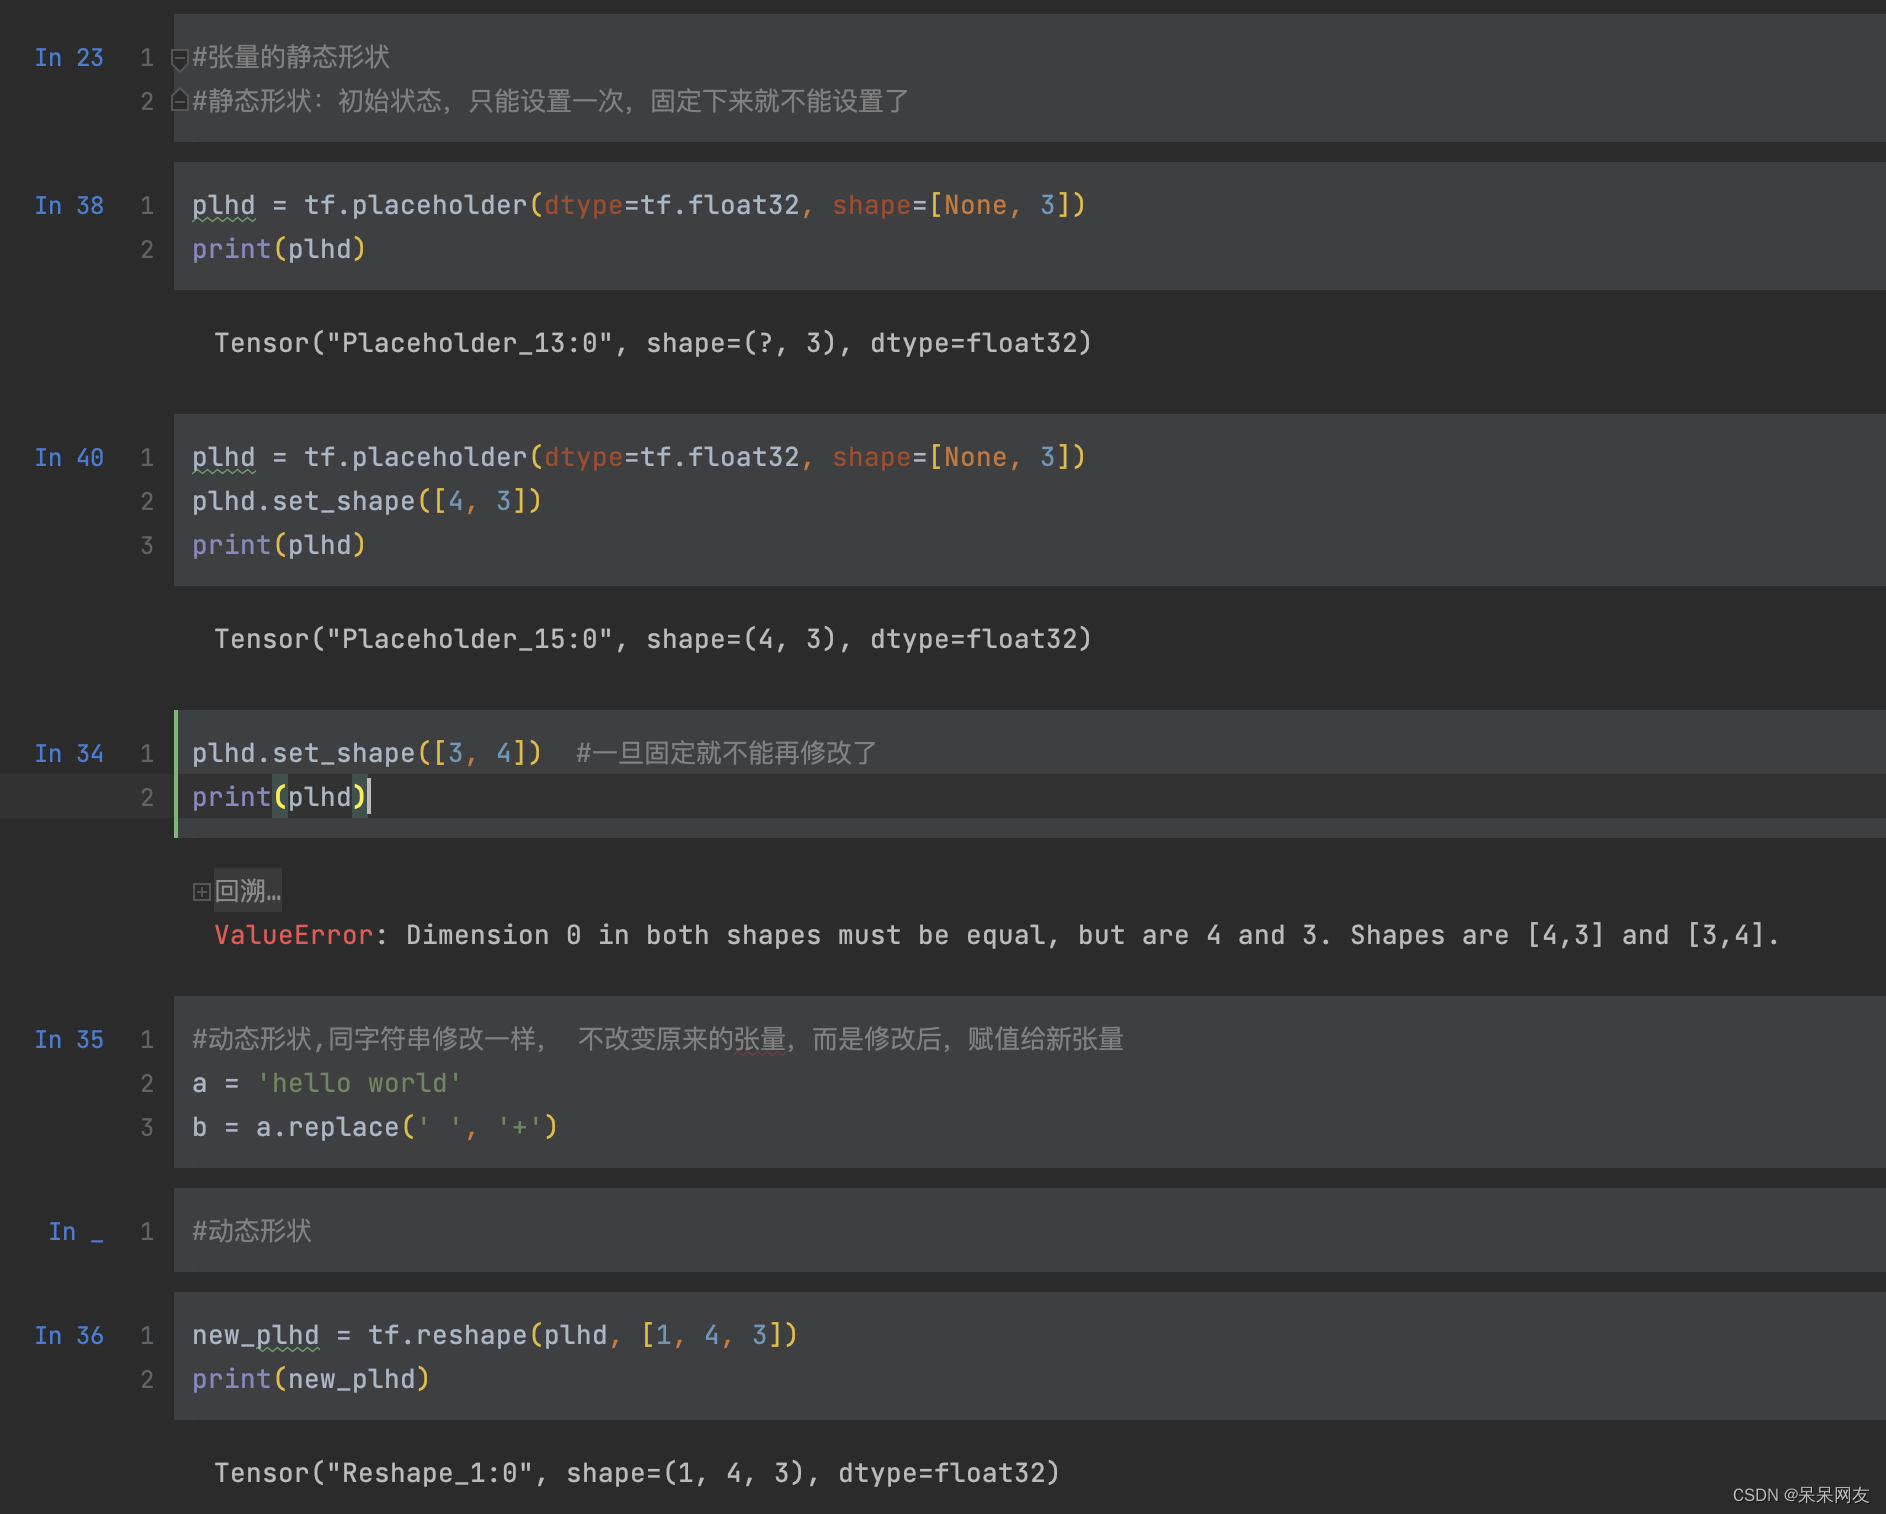This screenshot has height=1514, width=1886.
Task: Click comment #一旦固定就不能再修改了
Action: pos(726,753)
